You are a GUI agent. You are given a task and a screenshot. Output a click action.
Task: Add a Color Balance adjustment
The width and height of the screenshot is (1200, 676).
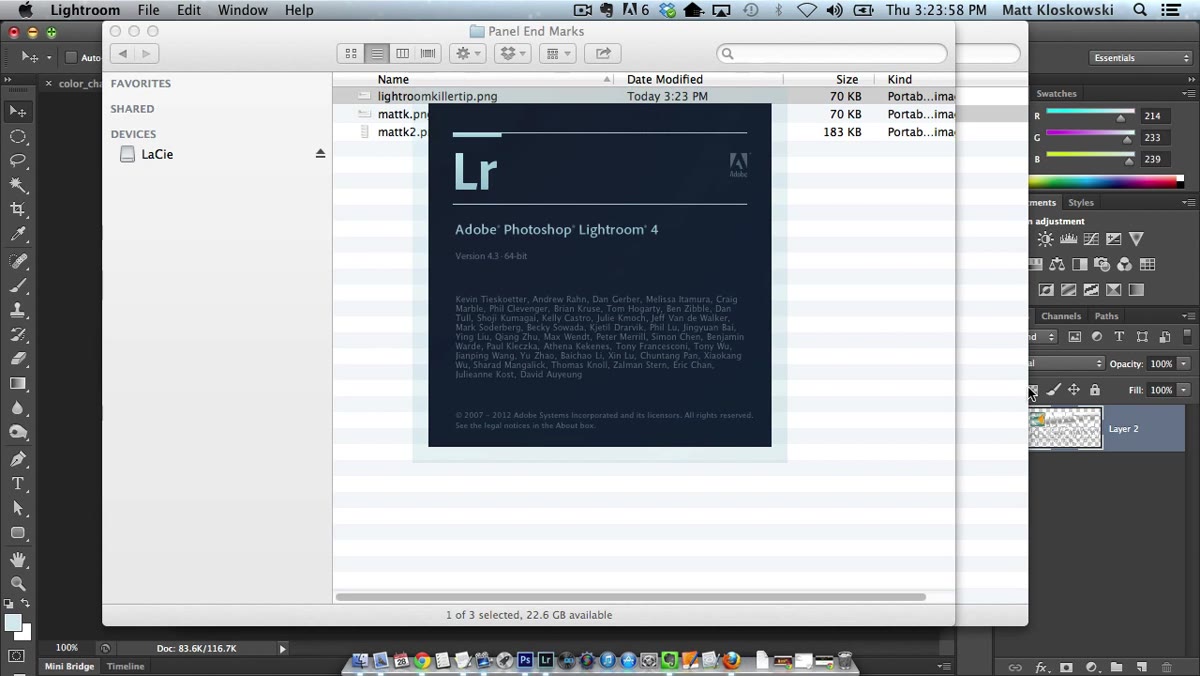(x=1057, y=265)
